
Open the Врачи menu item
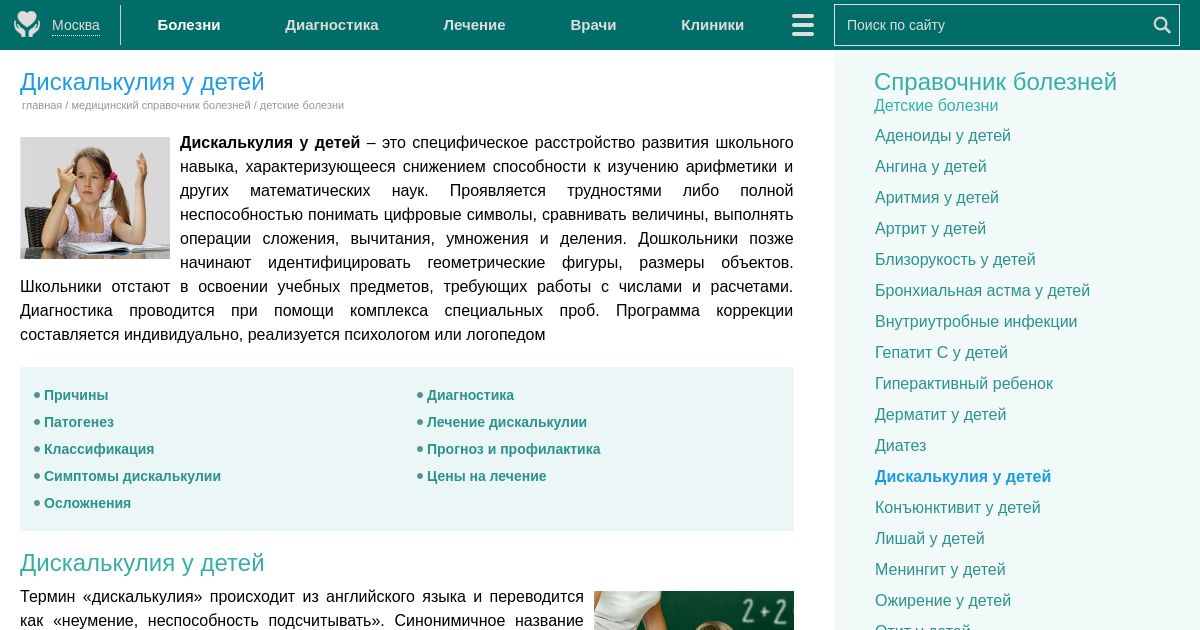(x=593, y=25)
